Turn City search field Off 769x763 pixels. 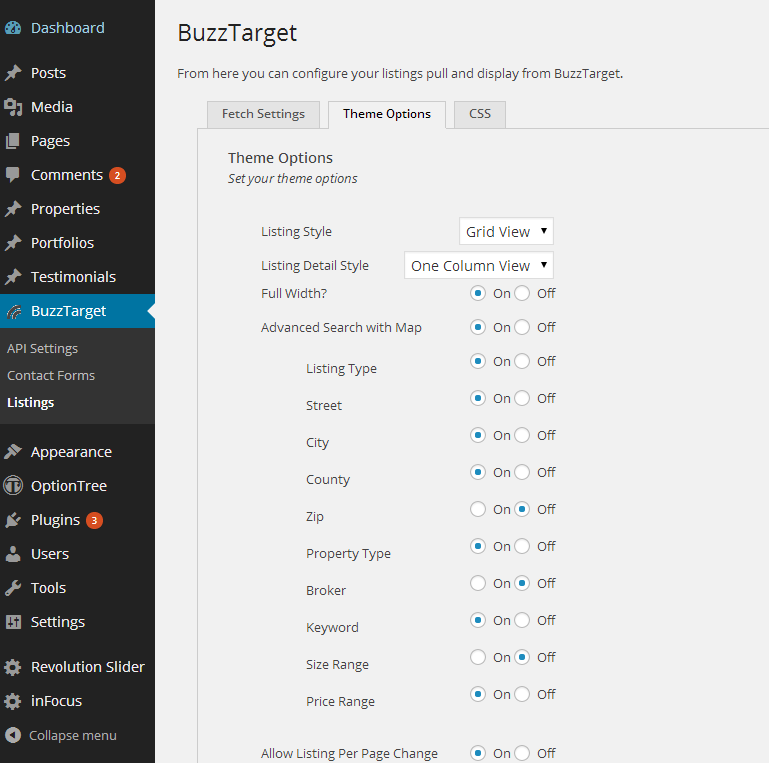tap(522, 435)
